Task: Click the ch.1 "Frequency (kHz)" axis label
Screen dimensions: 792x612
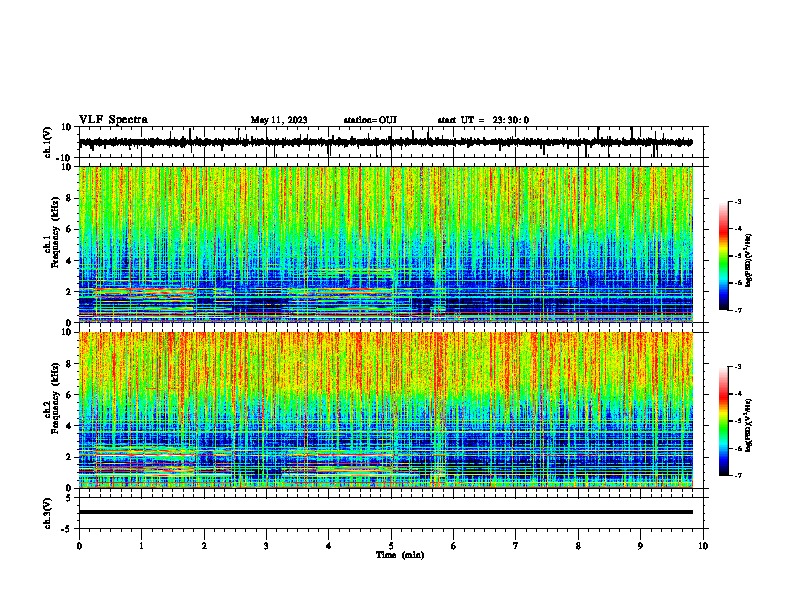Action: [x=55, y=232]
